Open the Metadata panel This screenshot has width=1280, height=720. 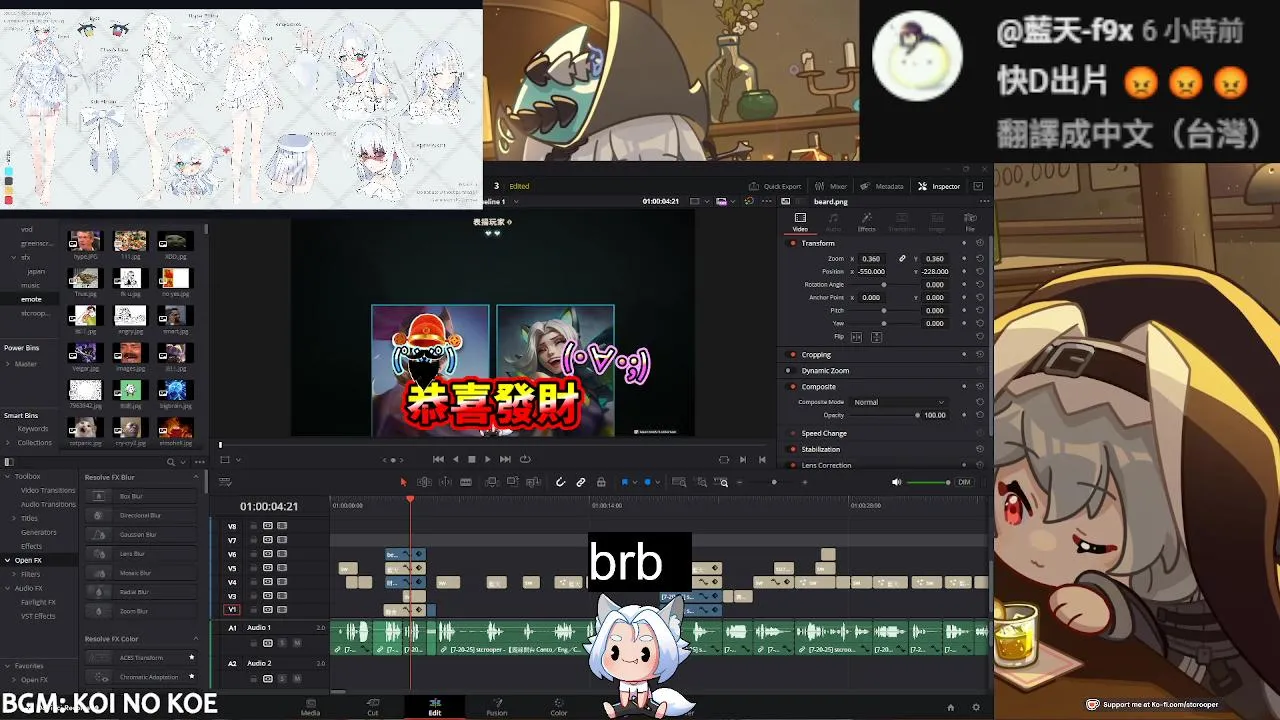click(882, 186)
